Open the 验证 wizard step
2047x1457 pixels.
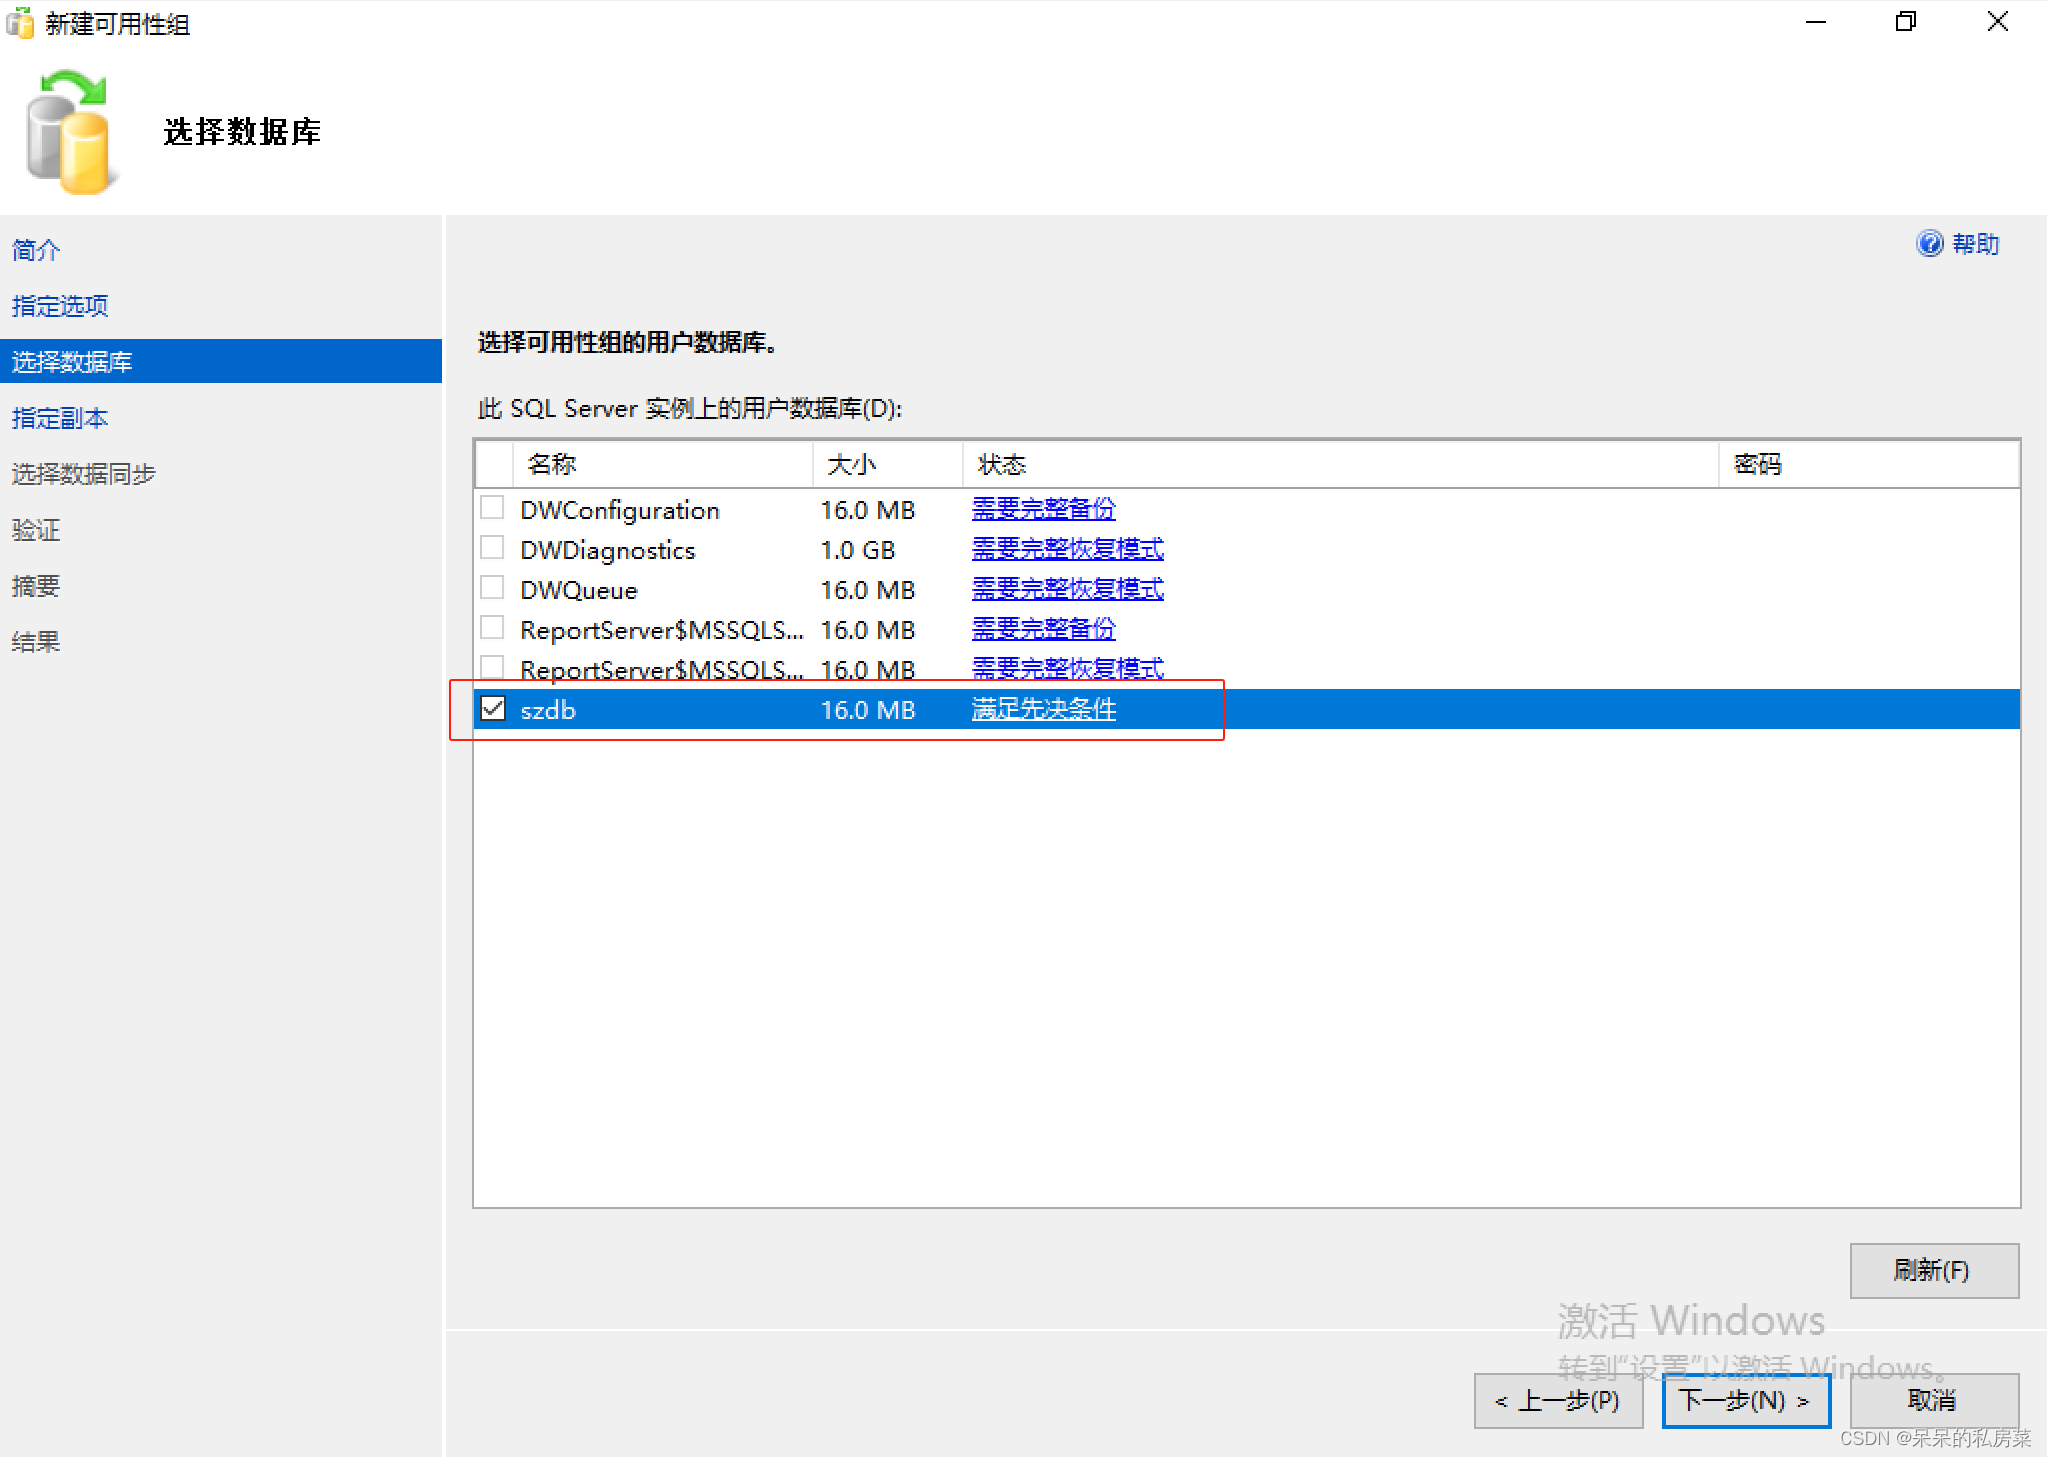36,530
